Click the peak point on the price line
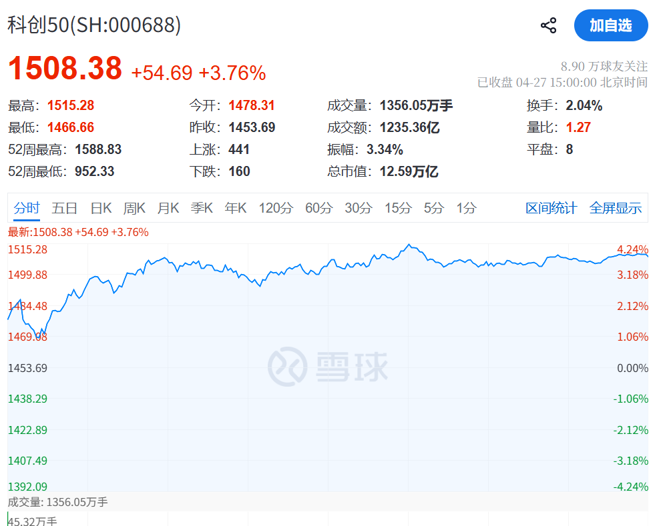 pyautogui.click(x=409, y=244)
